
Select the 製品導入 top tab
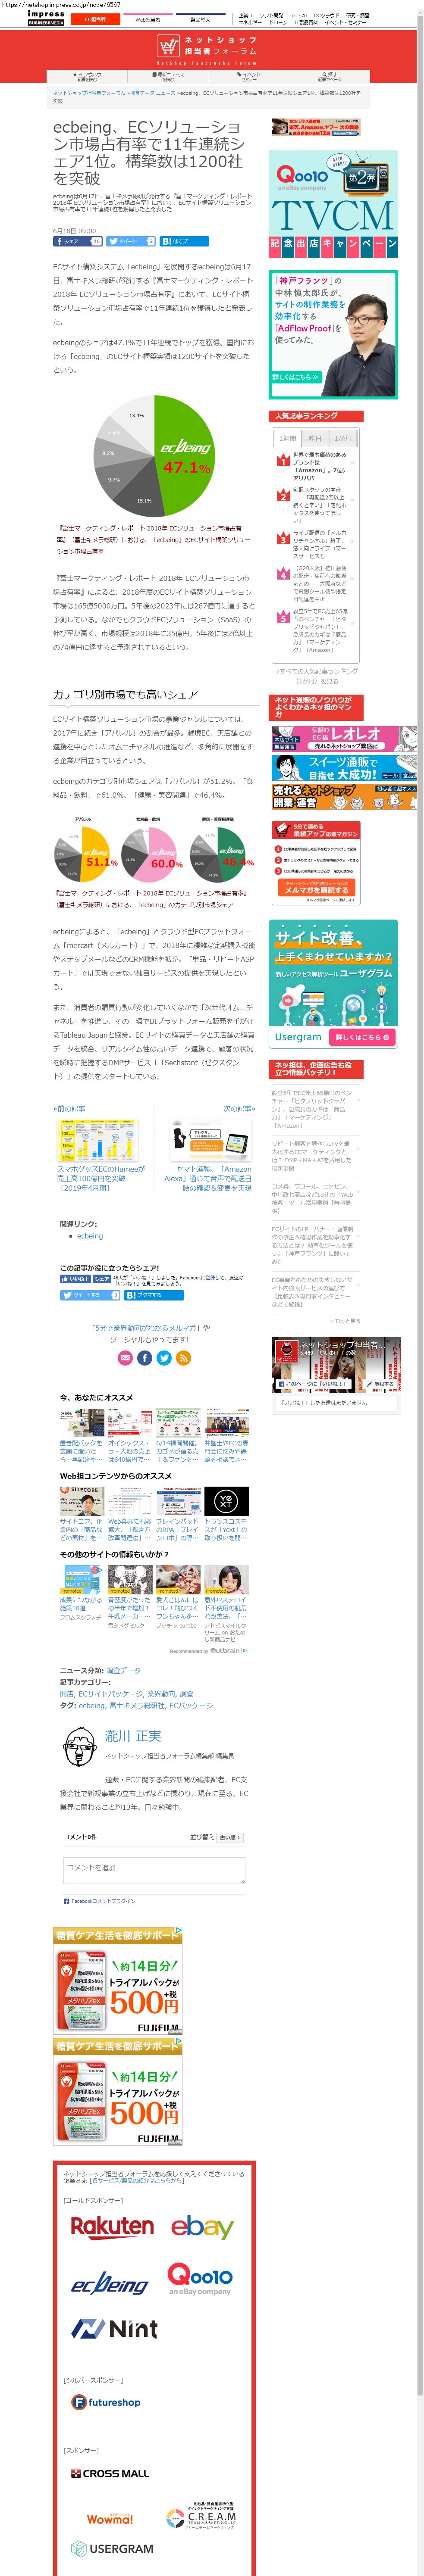click(x=200, y=19)
